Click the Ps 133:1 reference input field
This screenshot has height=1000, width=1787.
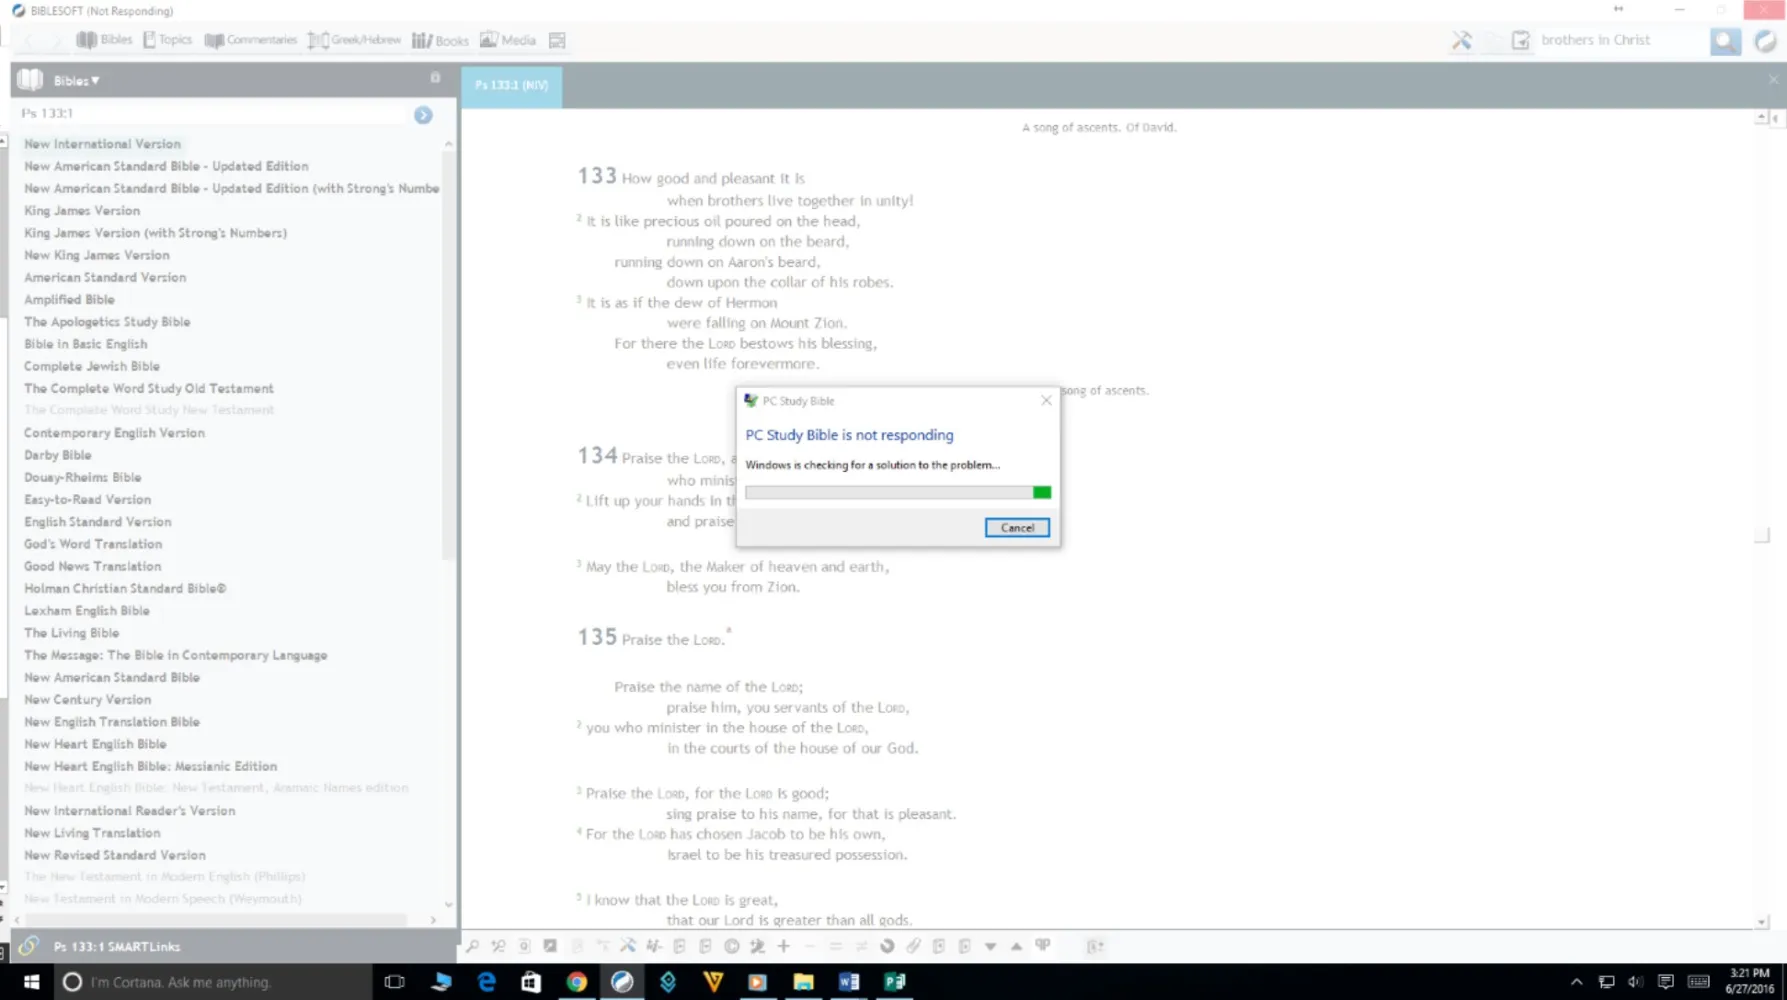[213, 114]
